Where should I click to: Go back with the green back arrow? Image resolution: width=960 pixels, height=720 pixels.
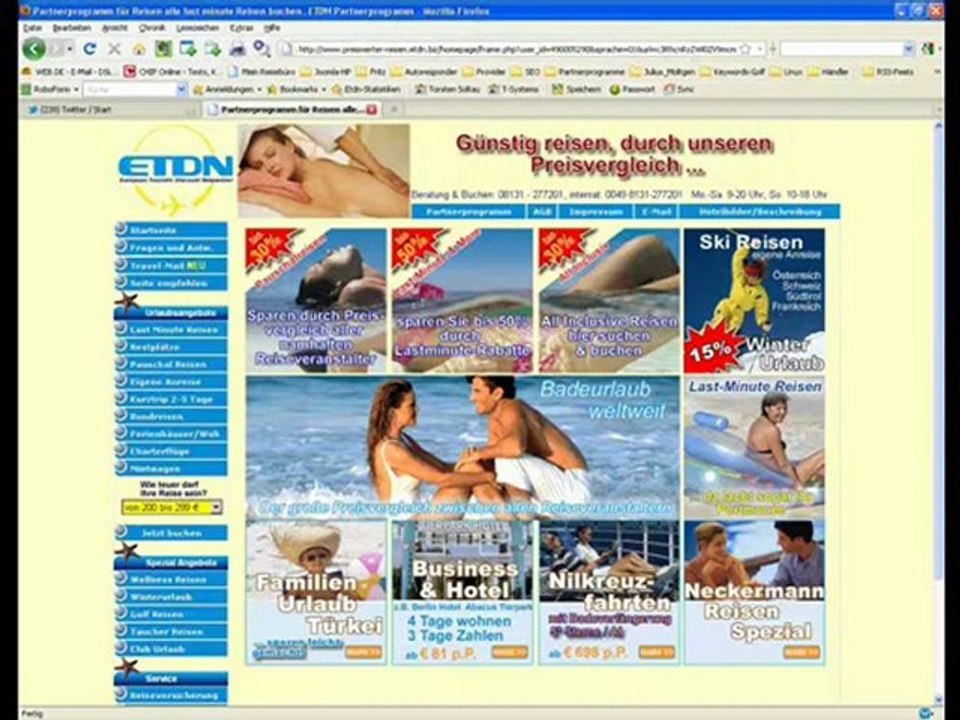click(34, 48)
